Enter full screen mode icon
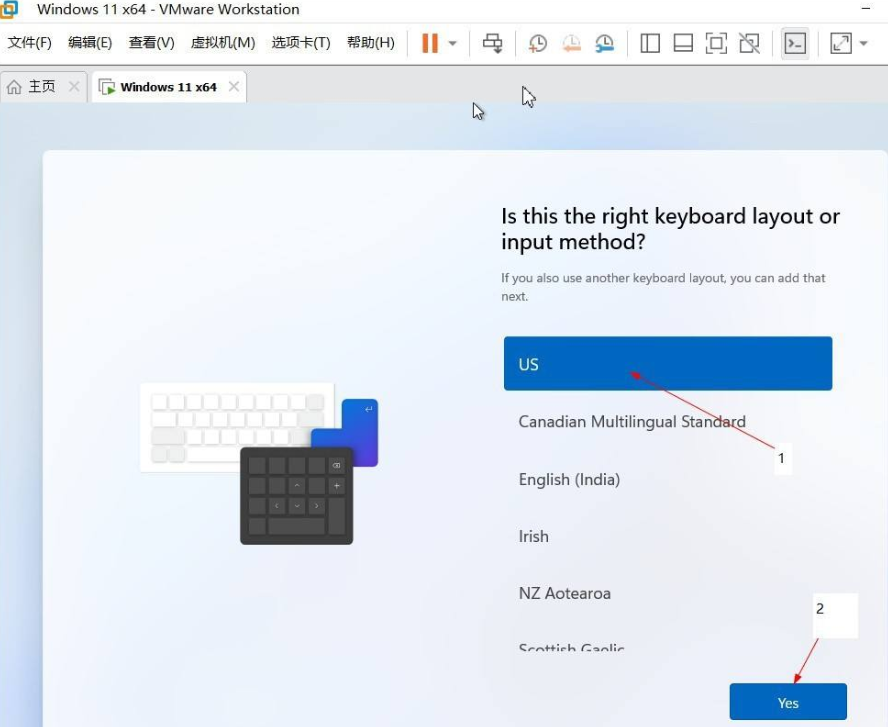The height and width of the screenshot is (727, 888). pos(716,43)
